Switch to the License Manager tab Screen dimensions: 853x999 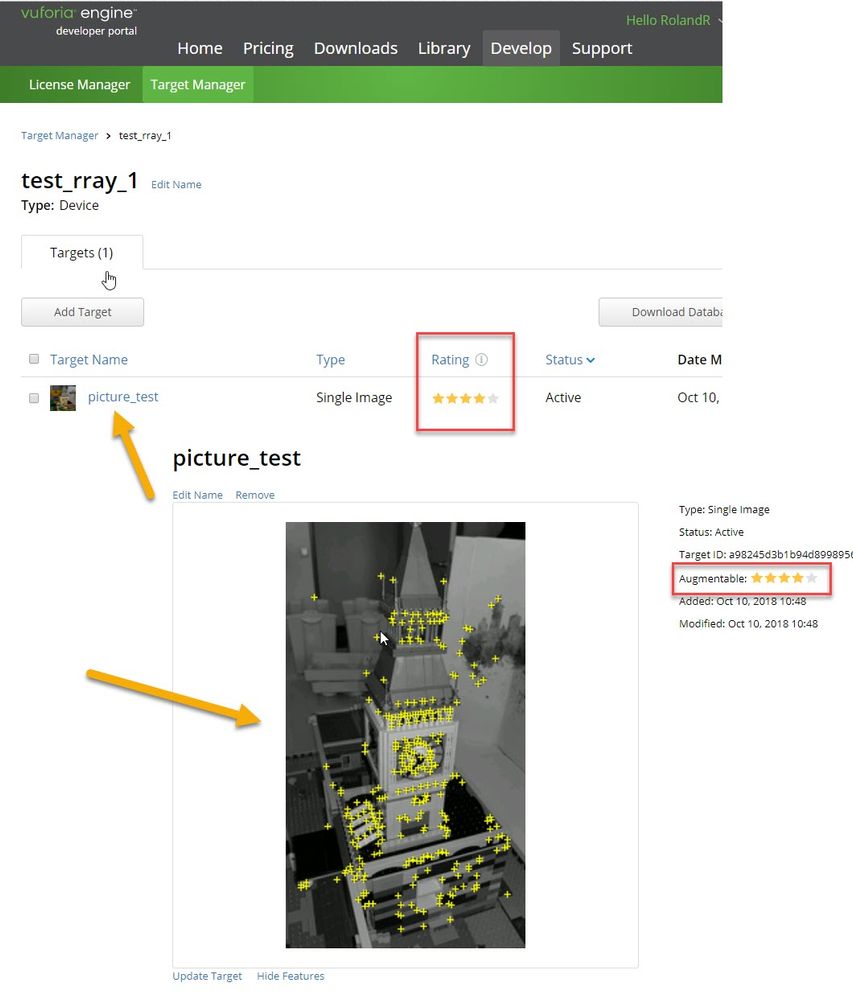pos(80,85)
